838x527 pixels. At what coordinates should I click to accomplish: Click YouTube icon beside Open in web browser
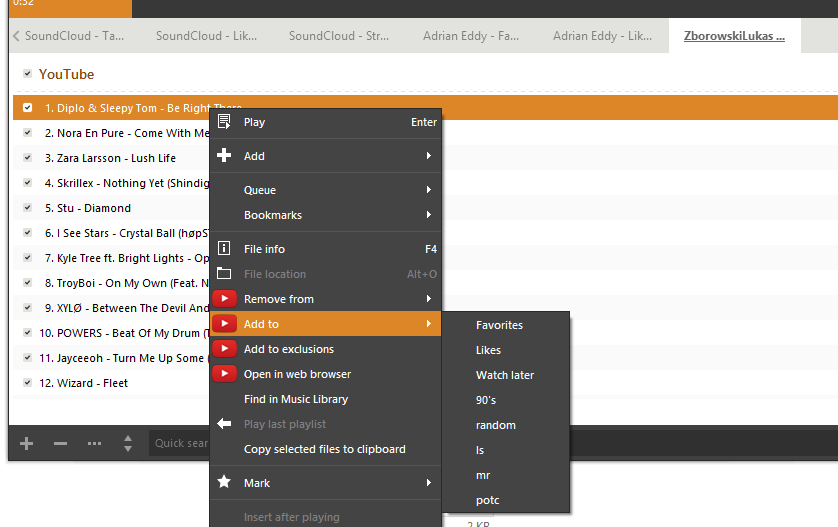point(224,374)
